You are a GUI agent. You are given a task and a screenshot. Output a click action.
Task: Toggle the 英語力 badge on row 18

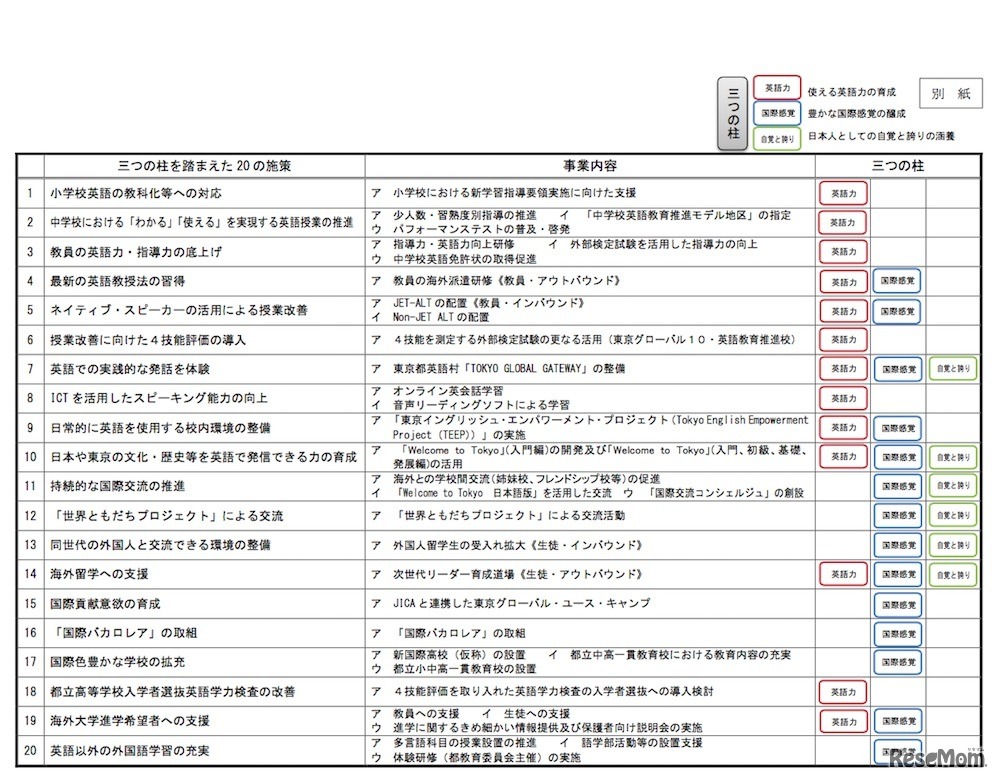click(x=843, y=691)
